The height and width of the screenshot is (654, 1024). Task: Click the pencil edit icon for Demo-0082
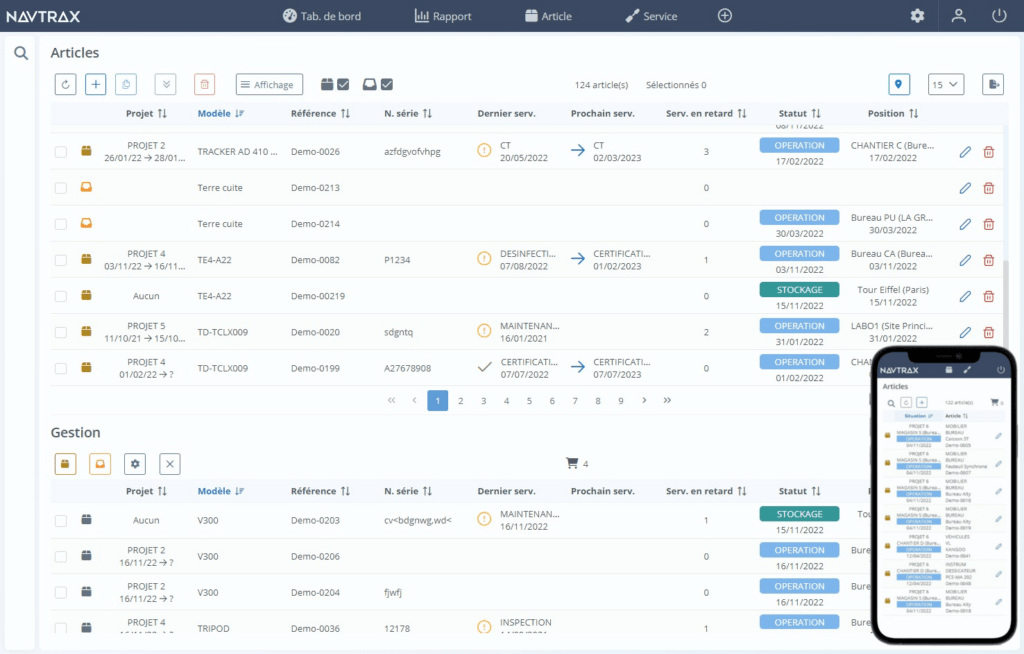[964, 260]
